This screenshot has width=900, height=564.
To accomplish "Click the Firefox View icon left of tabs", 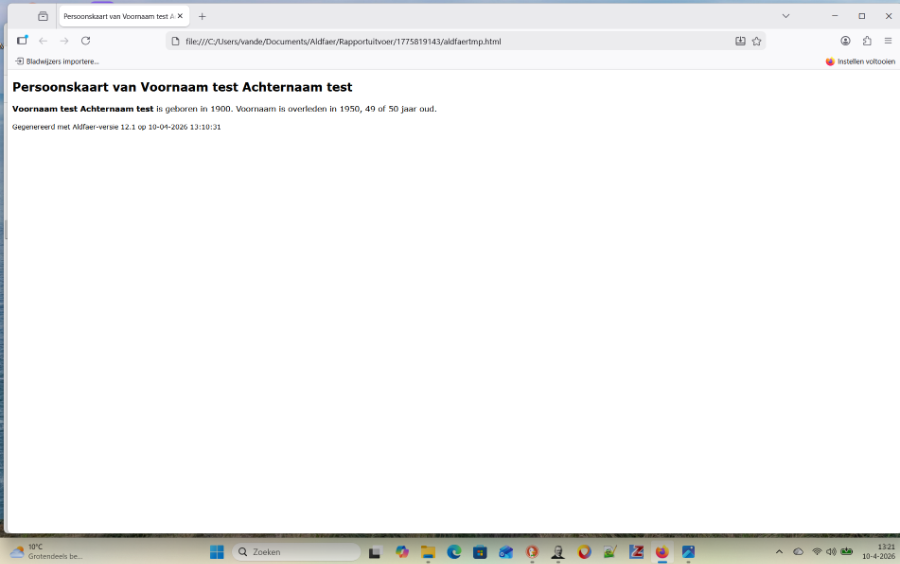I will point(43,16).
